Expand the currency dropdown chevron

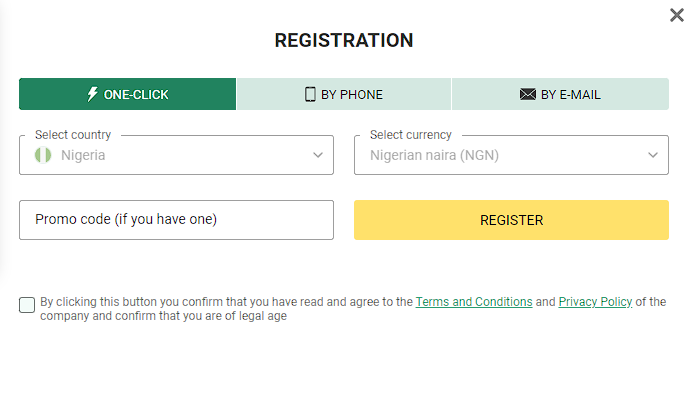(653, 155)
